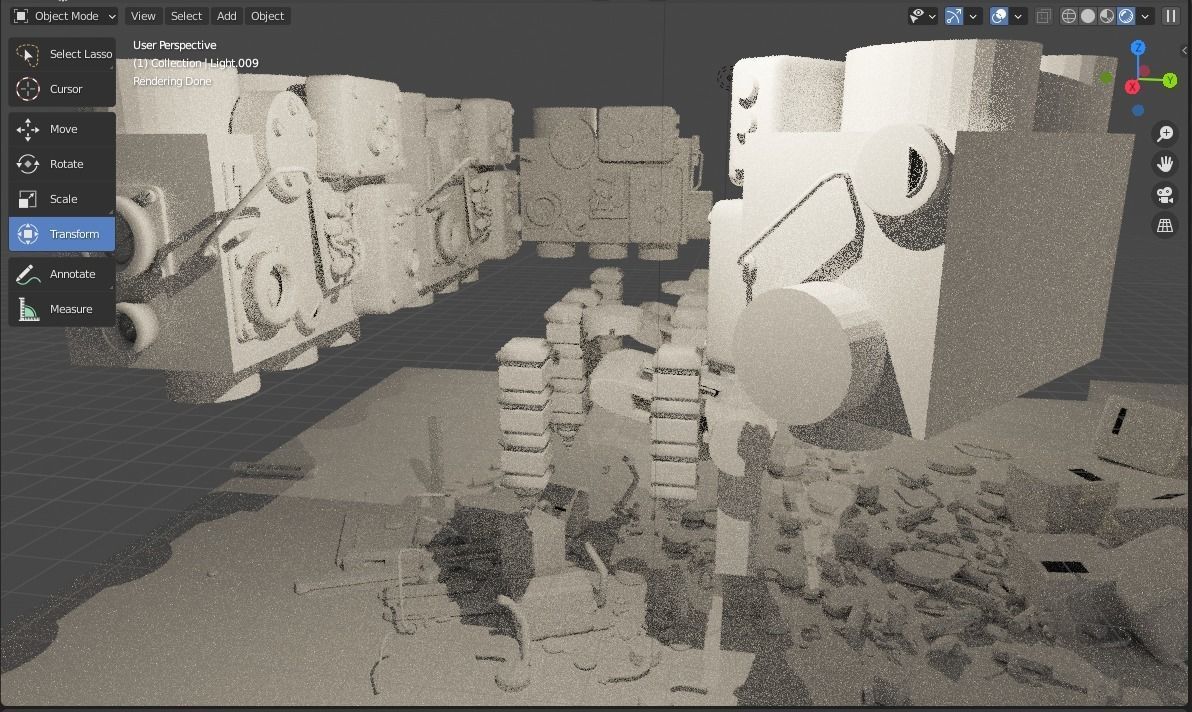
Task: Click the active Transform tool
Action: (62, 234)
